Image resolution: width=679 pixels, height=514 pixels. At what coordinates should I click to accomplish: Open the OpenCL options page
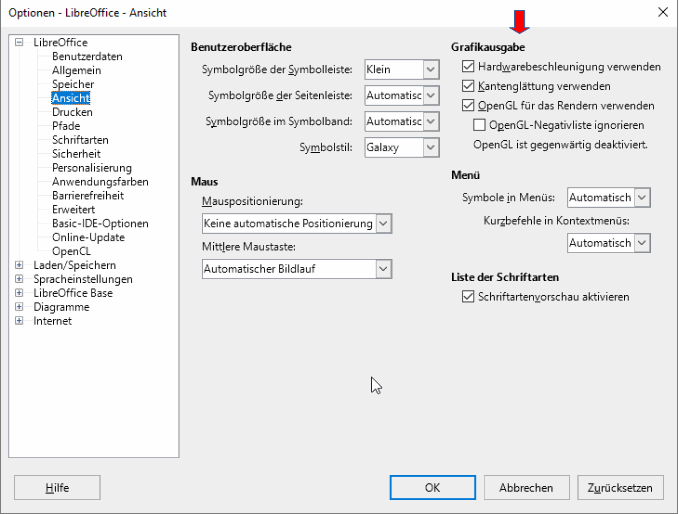click(x=72, y=251)
